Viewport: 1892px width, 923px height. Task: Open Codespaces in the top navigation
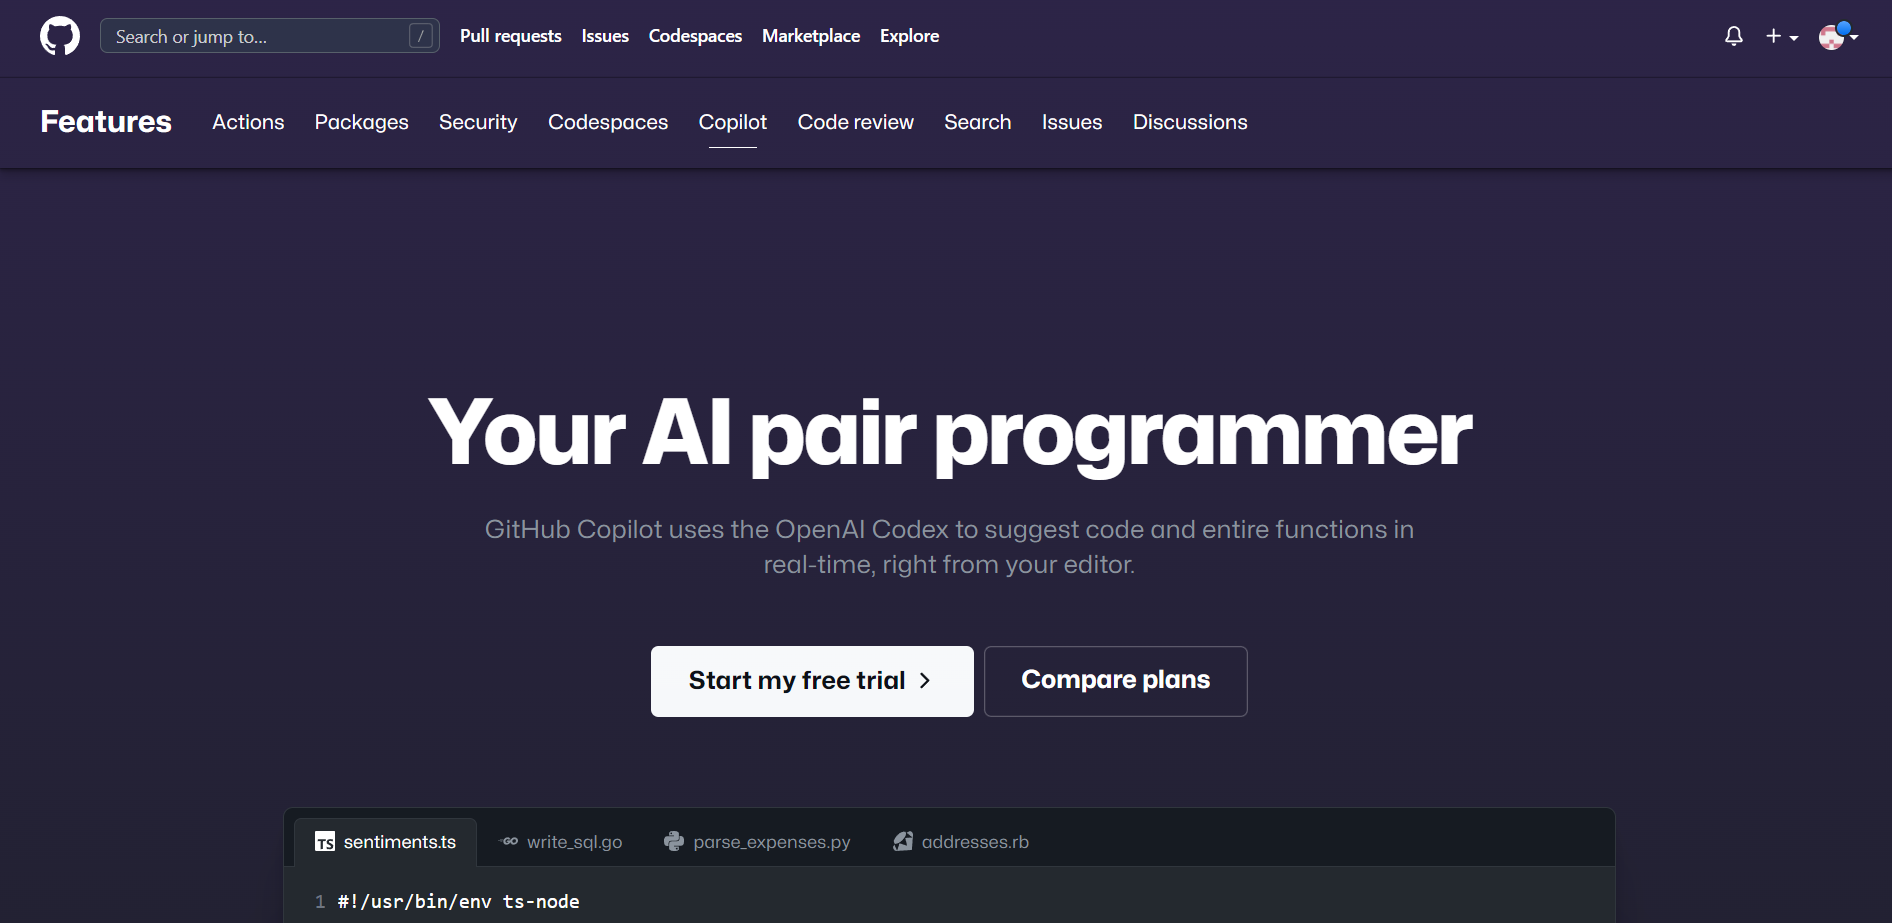coord(695,36)
